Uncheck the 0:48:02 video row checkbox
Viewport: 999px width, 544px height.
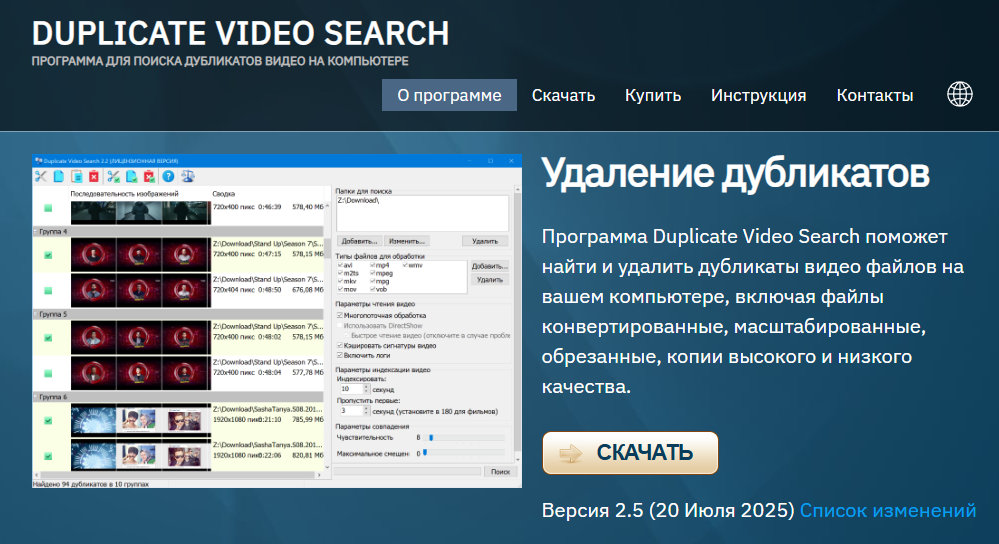[48, 338]
